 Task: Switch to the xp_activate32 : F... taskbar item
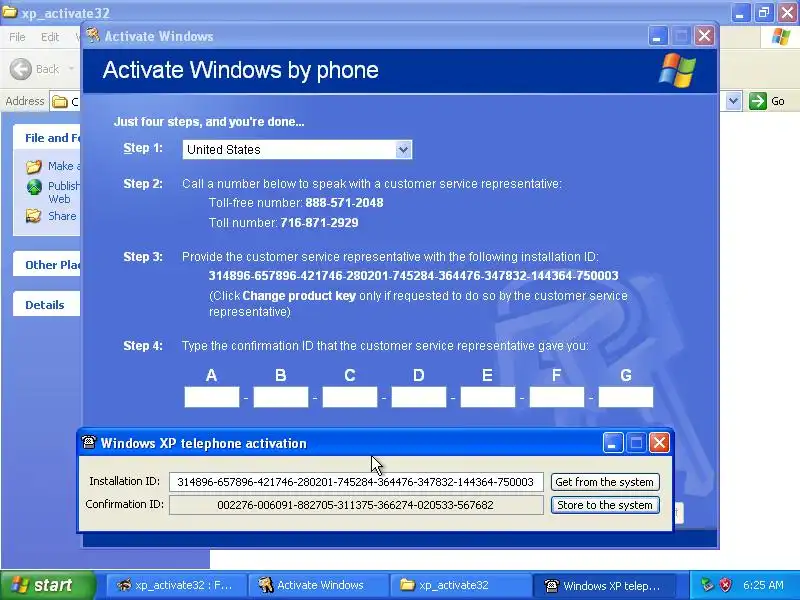[x=176, y=585]
